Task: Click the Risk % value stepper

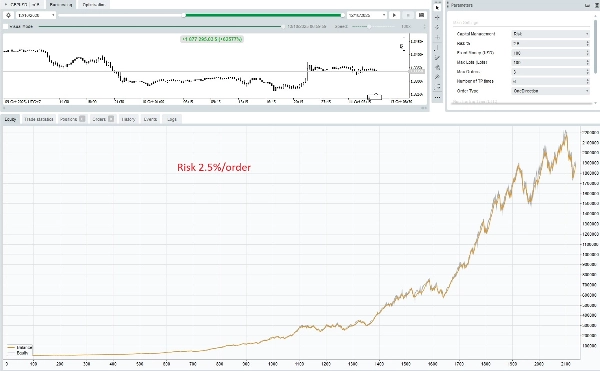Action: coord(587,43)
